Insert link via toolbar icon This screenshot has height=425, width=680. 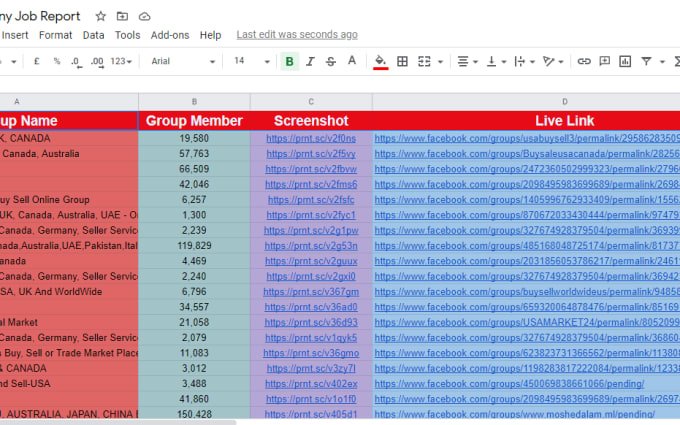[584, 62]
